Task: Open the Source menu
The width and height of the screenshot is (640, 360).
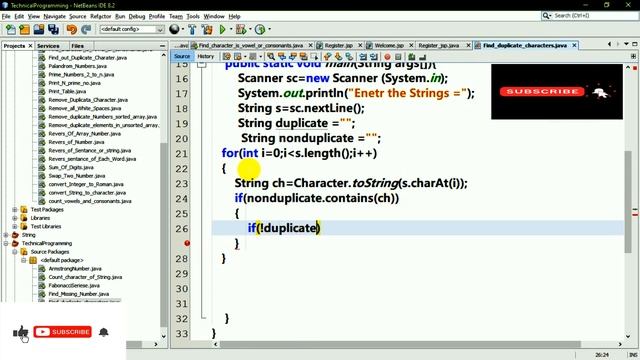Action: pyautogui.click(x=78, y=16)
